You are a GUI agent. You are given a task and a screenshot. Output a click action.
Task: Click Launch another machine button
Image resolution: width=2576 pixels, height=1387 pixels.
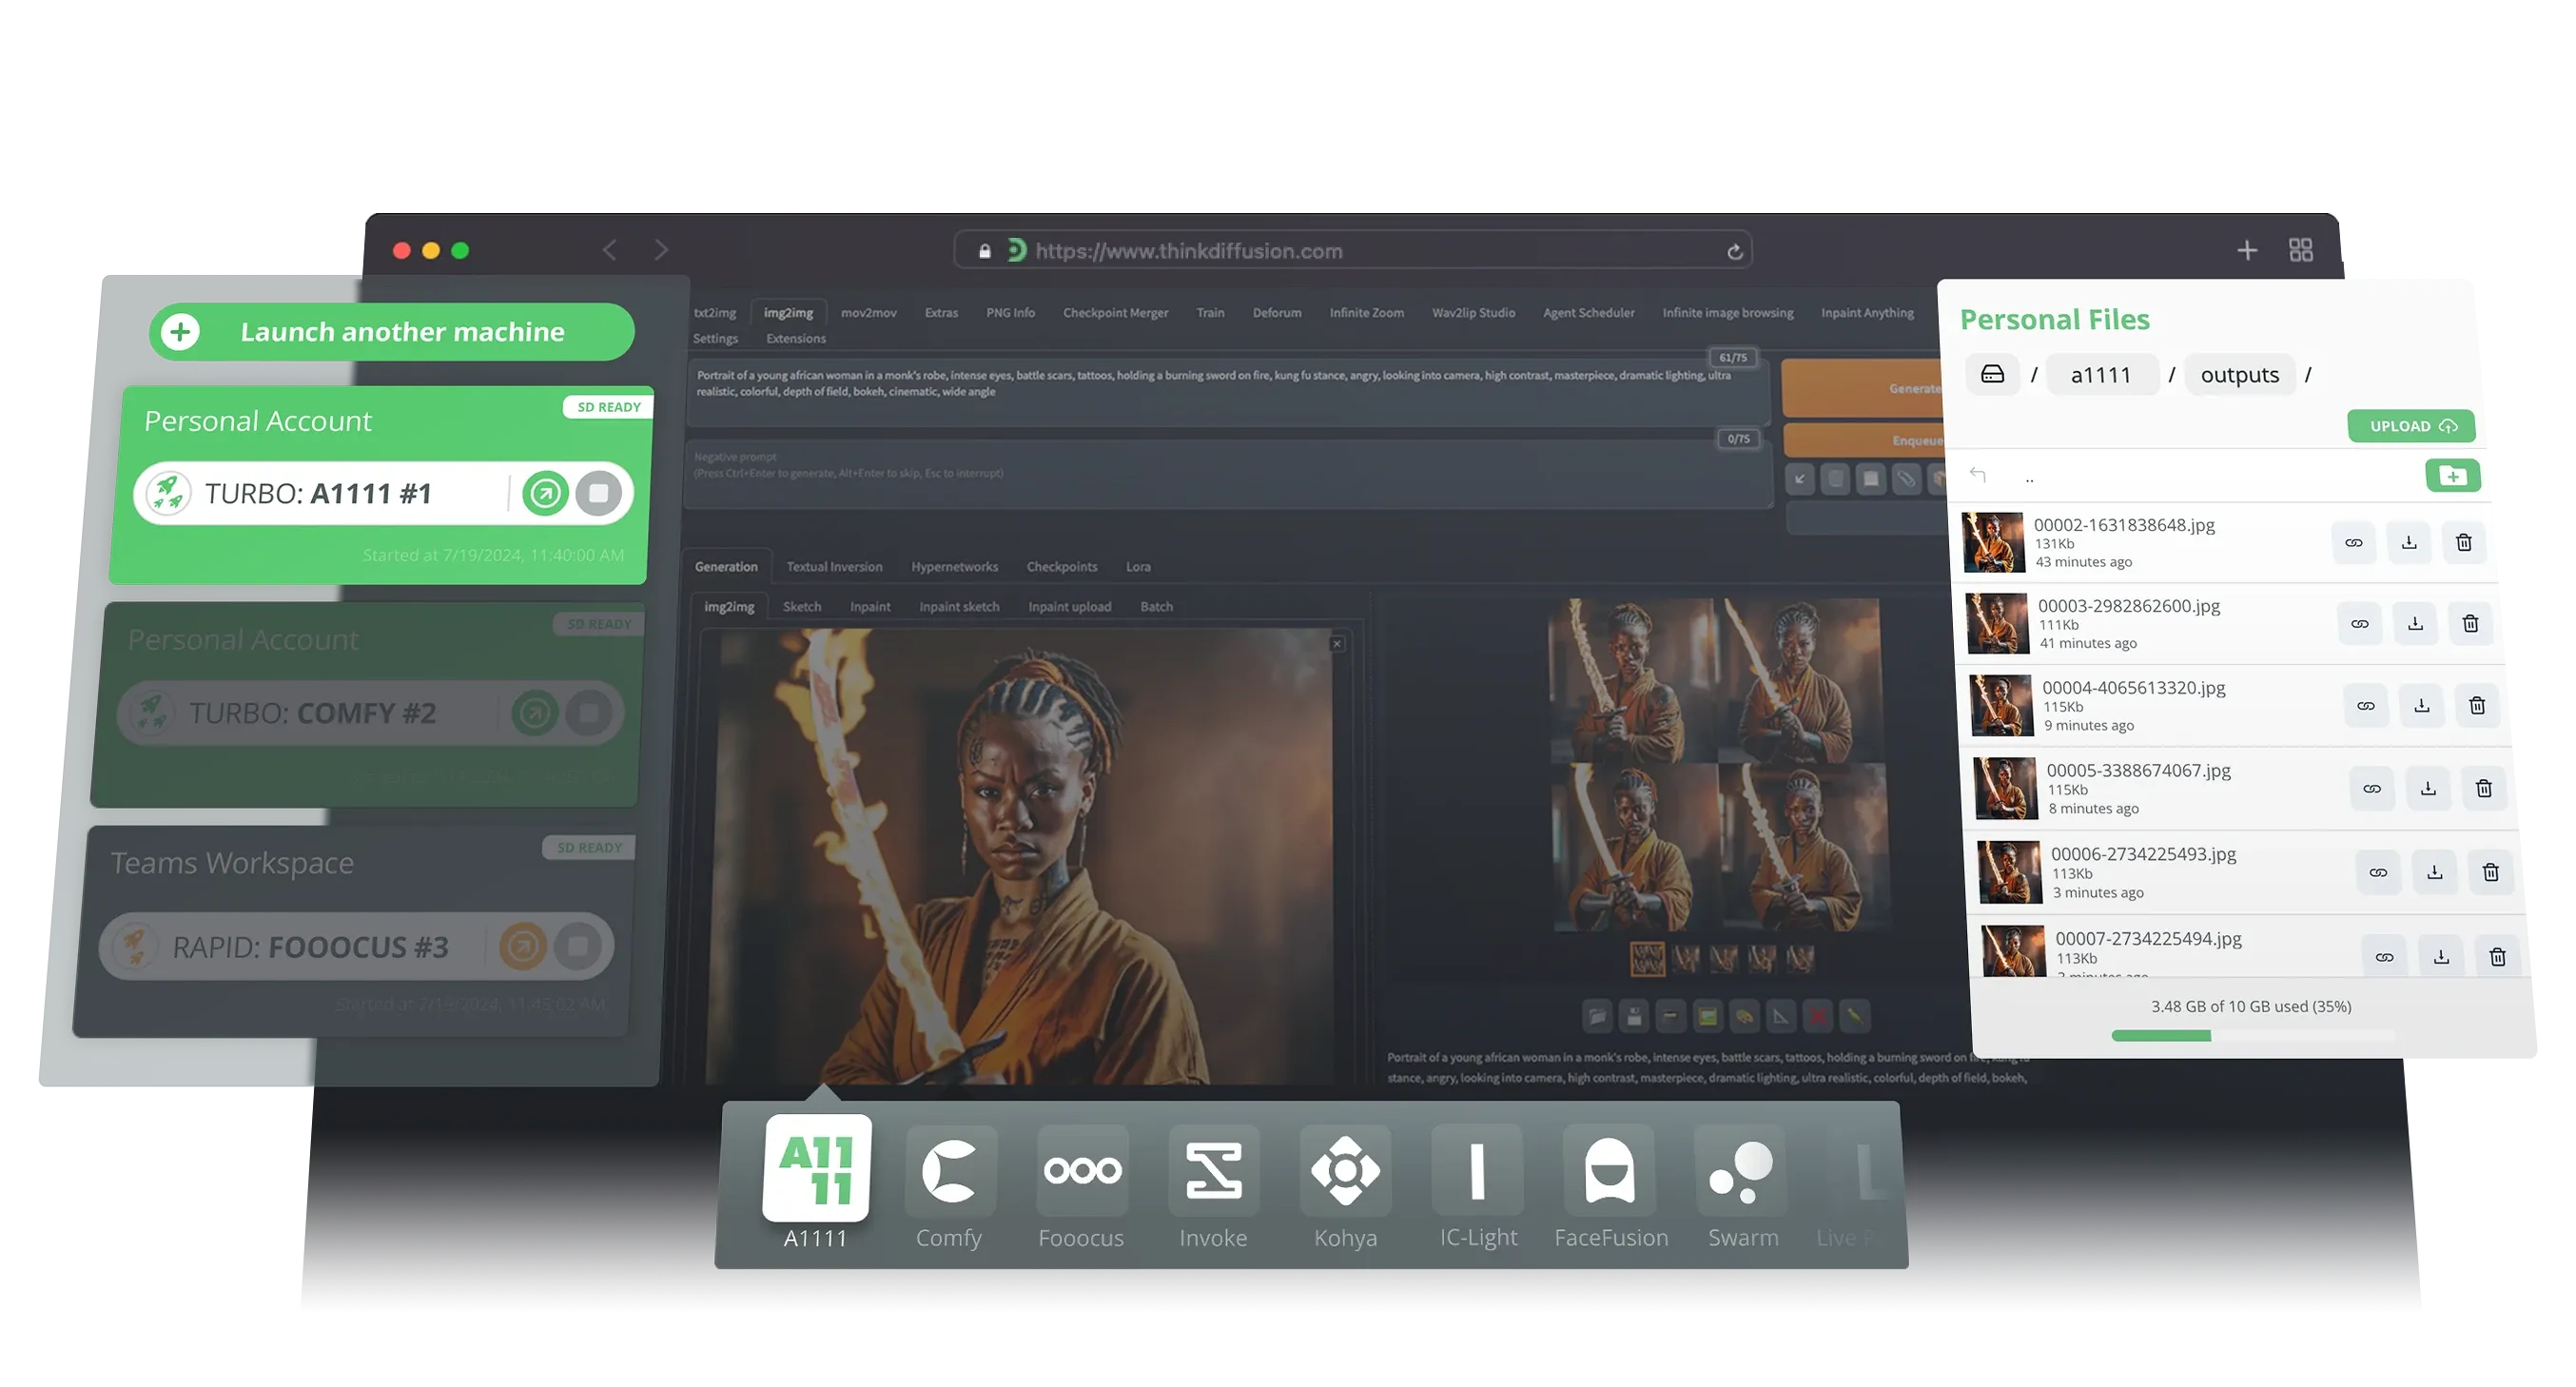(391, 331)
